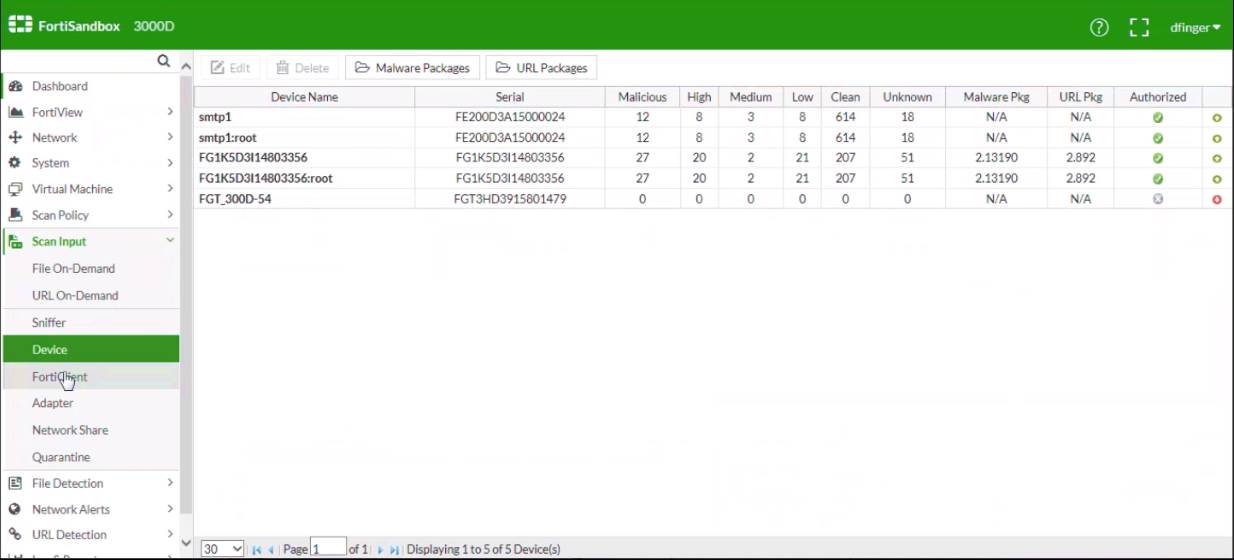The width and height of the screenshot is (1234, 560).
Task: Expand the Network Alerts menu chevron
Action: click(170, 509)
